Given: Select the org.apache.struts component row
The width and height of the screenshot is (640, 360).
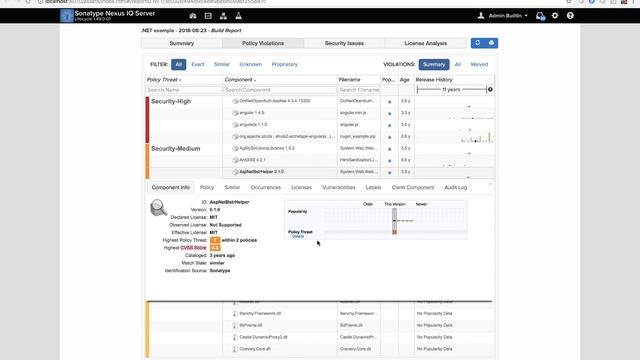Looking at the screenshot, I should pos(320,136).
